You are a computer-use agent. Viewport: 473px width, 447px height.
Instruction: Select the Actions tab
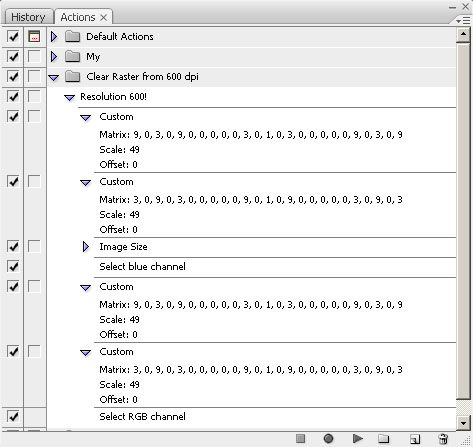(78, 17)
